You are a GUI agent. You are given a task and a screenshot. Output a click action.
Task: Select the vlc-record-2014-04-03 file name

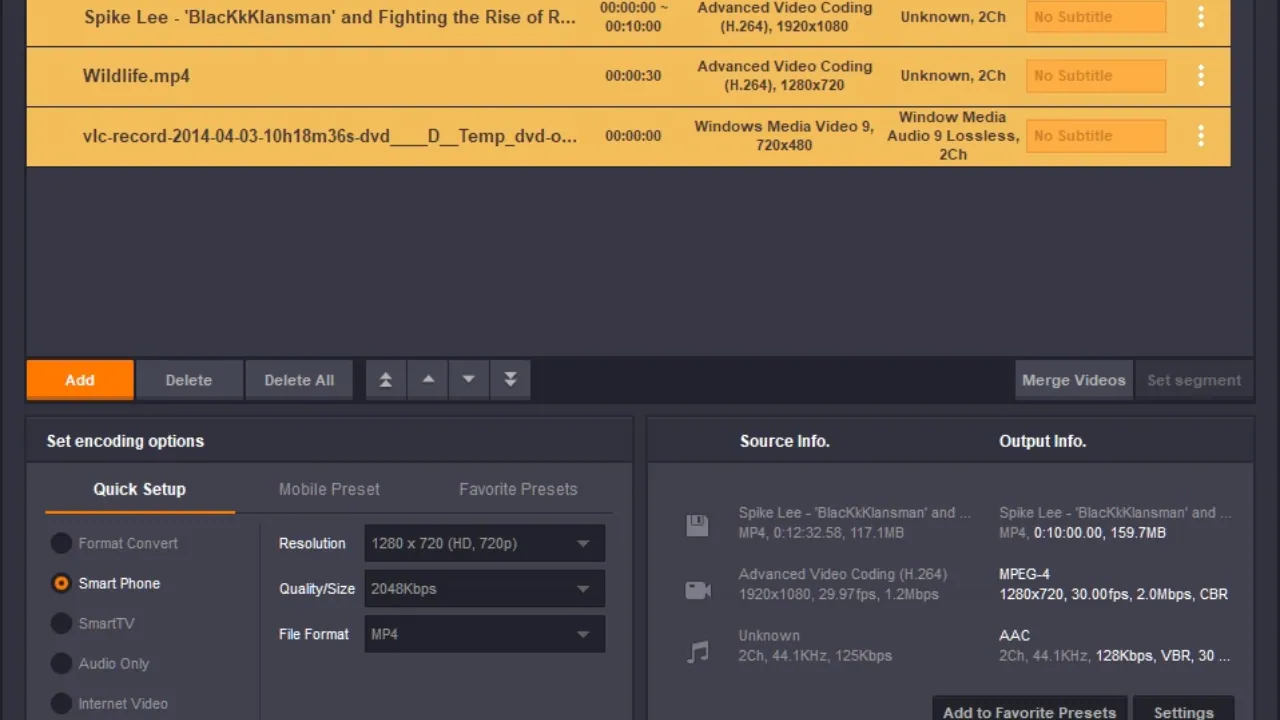click(330, 136)
